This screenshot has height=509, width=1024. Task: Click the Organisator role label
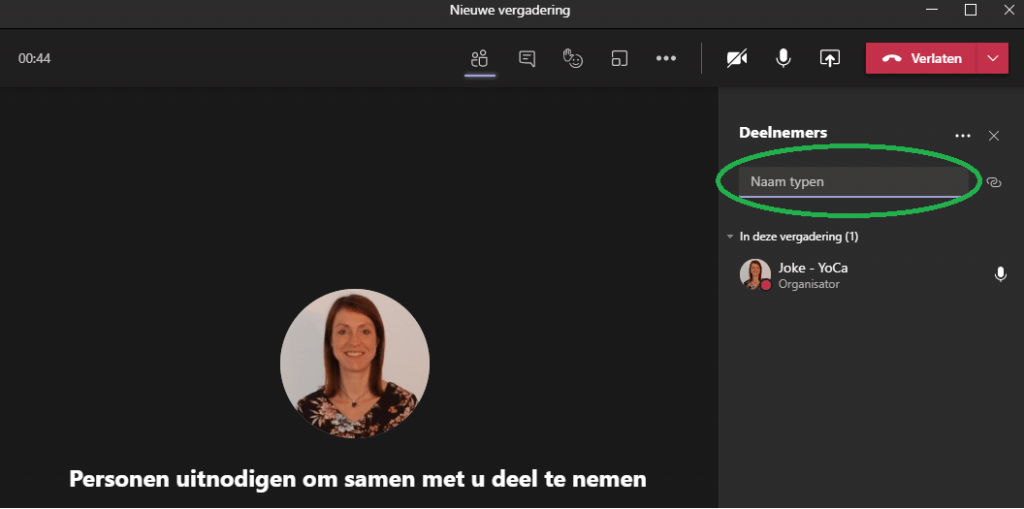(809, 284)
